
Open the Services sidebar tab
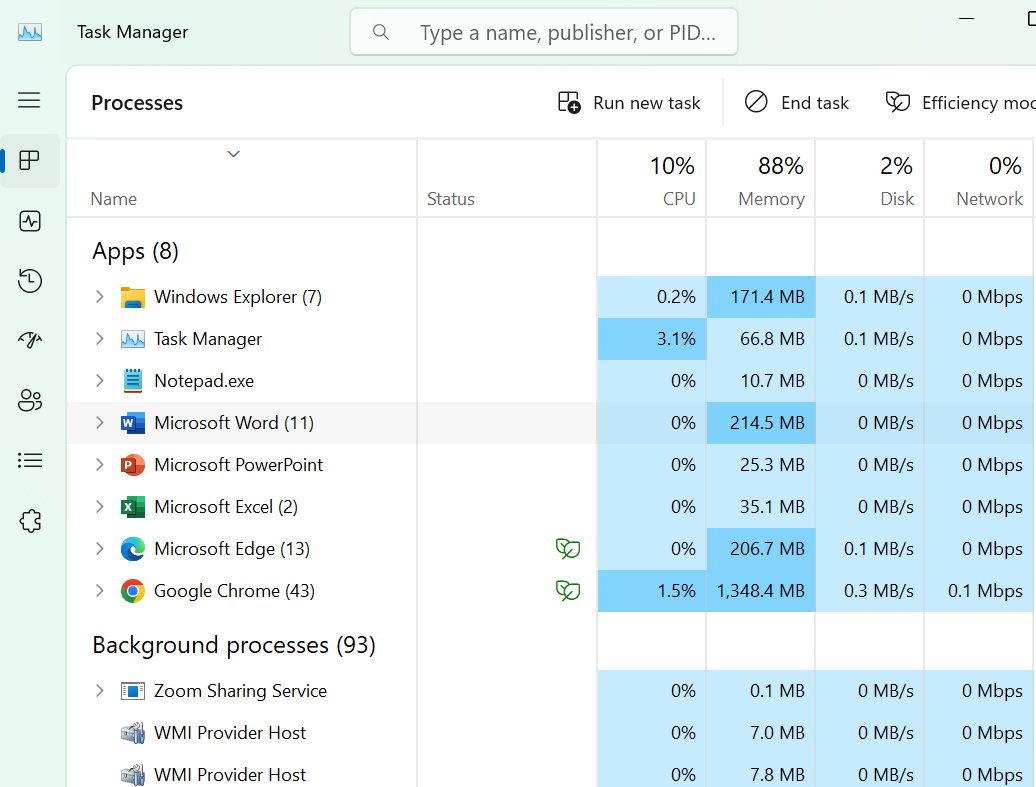click(x=30, y=521)
